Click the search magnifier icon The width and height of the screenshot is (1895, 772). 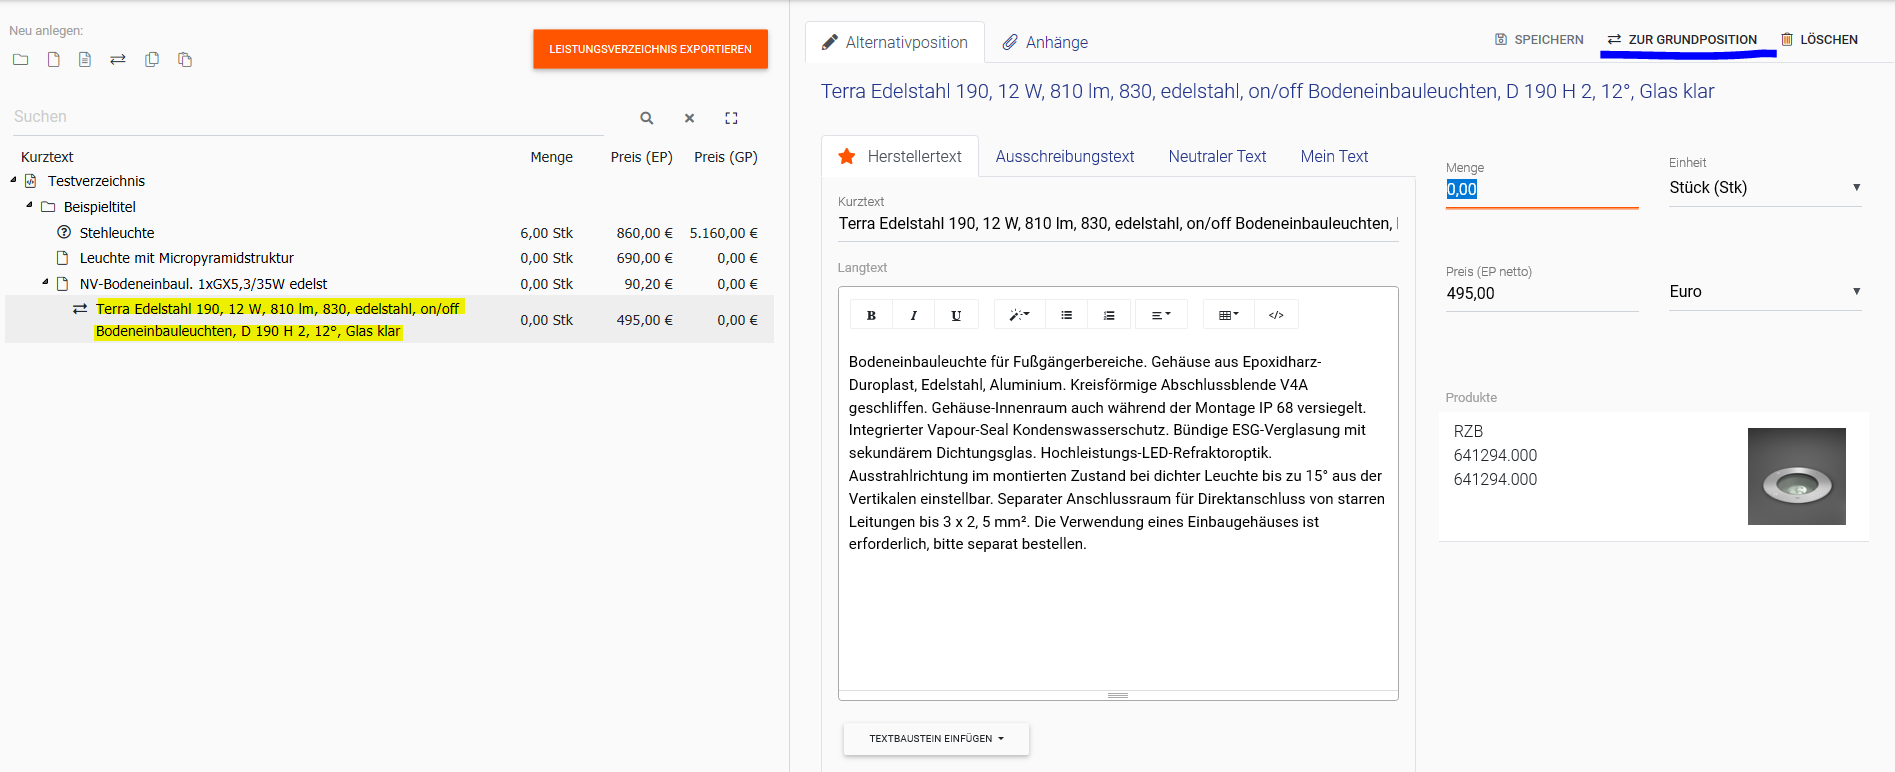(x=647, y=118)
